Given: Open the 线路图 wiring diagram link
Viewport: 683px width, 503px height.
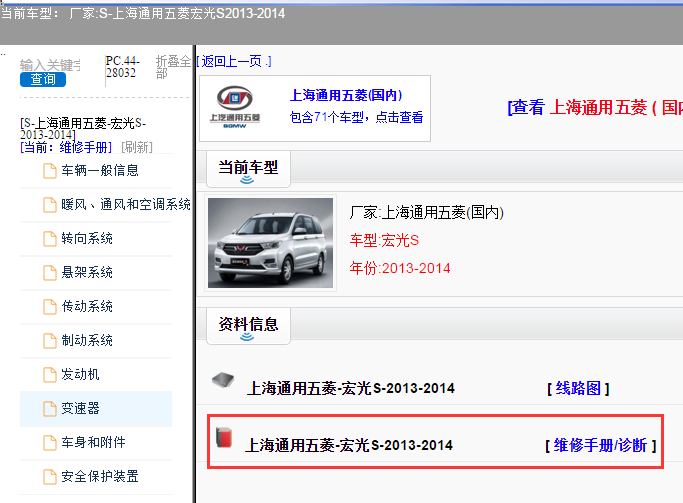Looking at the screenshot, I should pyautogui.click(x=578, y=388).
